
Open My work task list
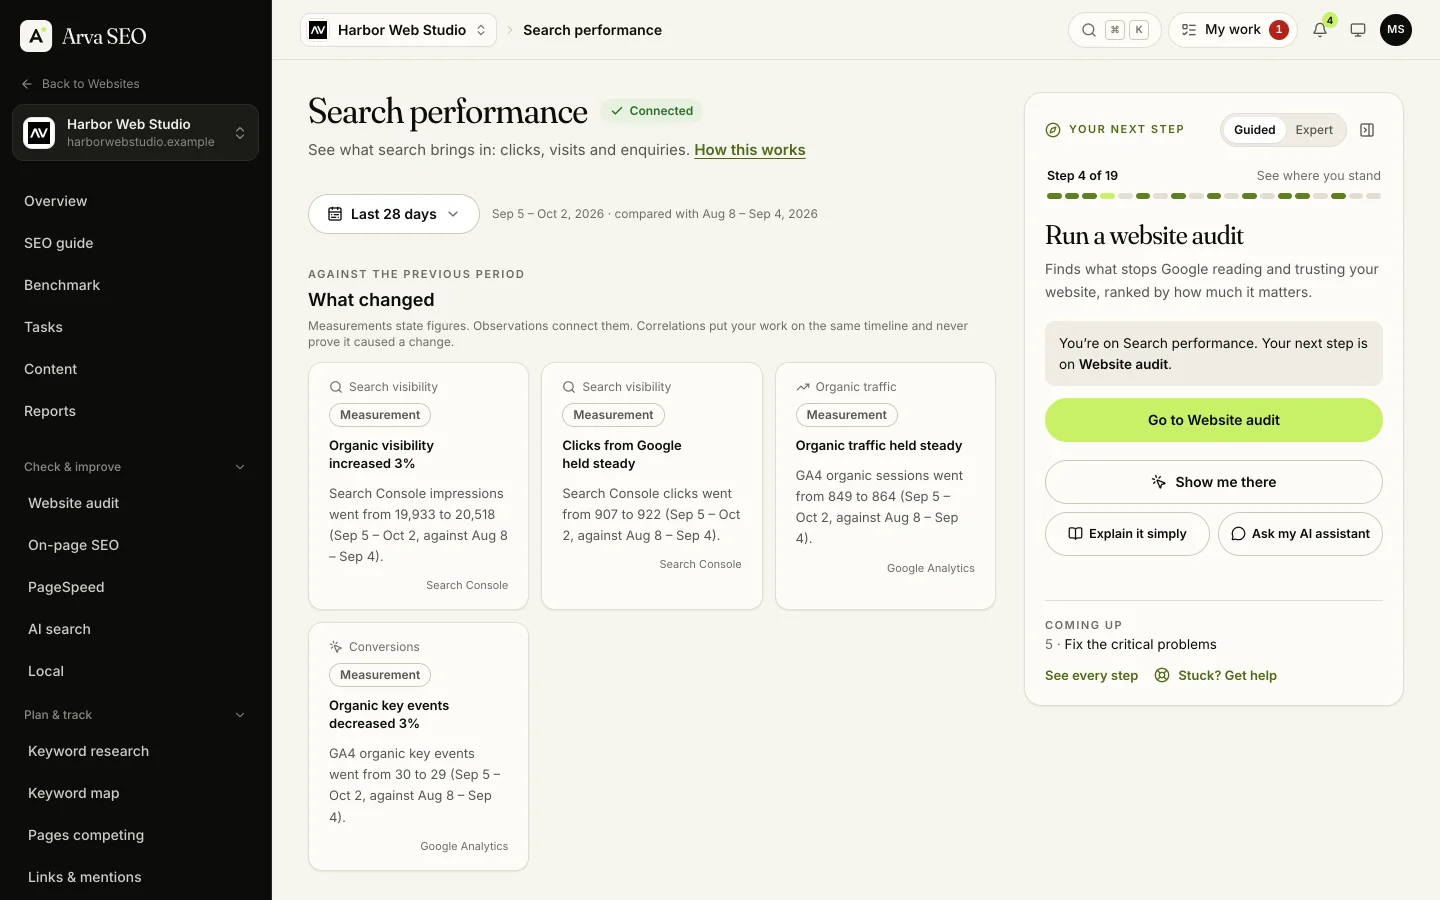[x=1233, y=30]
